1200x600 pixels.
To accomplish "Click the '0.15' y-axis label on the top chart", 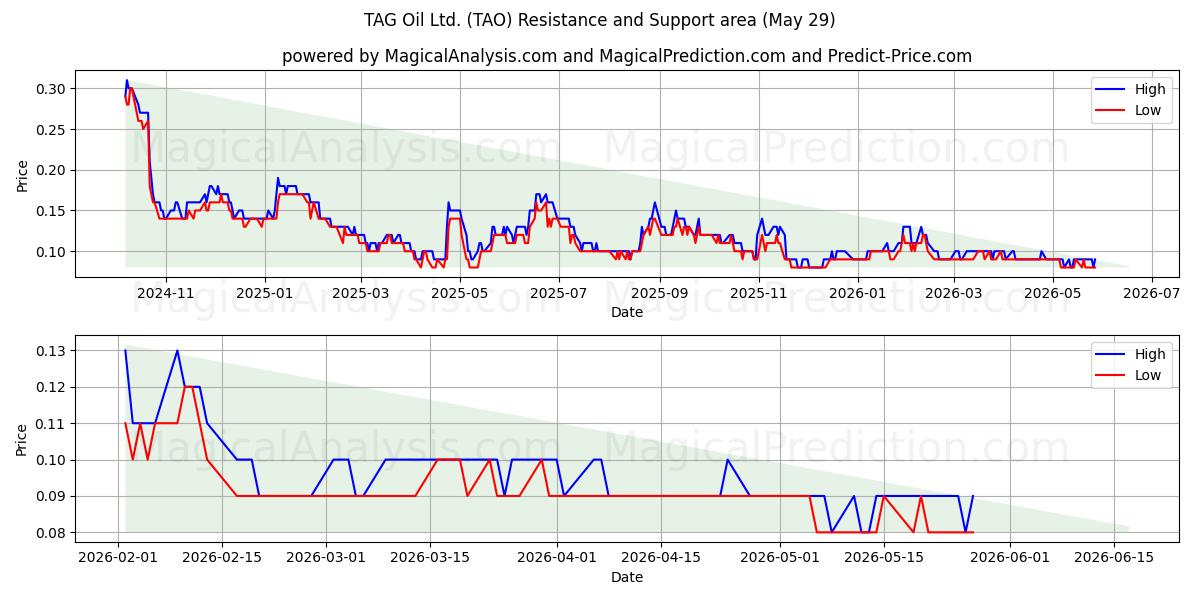I will (x=52, y=211).
